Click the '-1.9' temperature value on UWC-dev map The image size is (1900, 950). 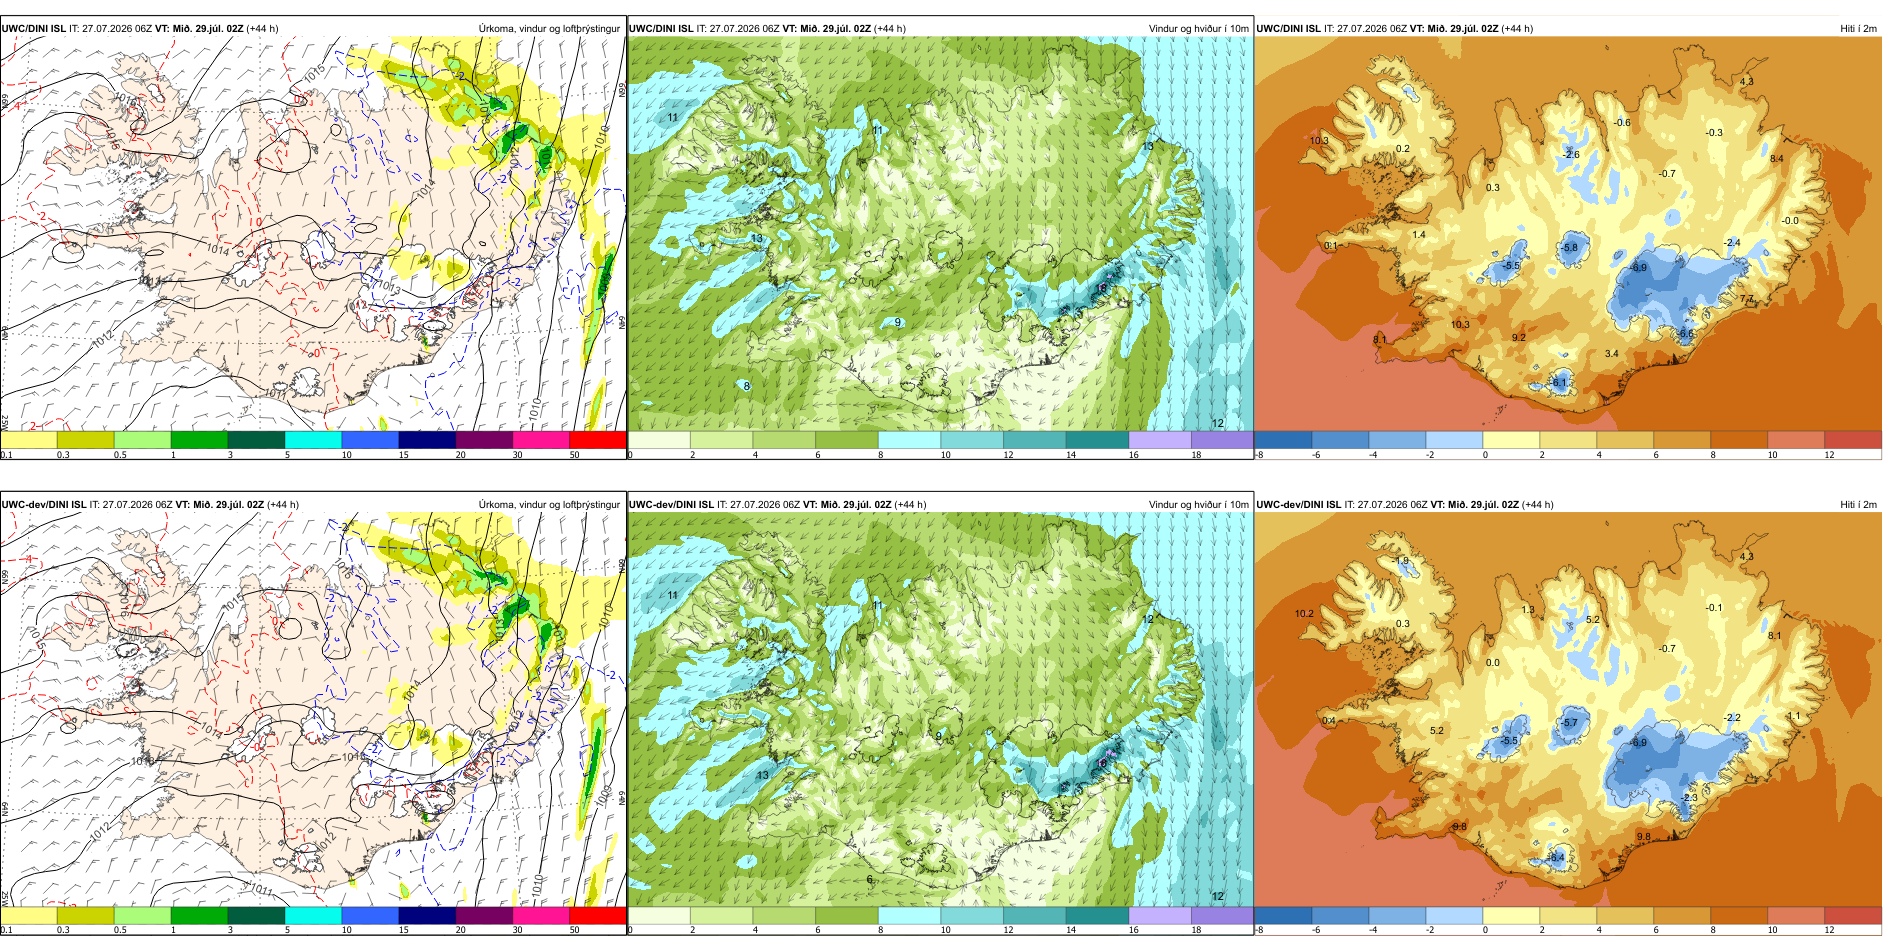[1402, 561]
